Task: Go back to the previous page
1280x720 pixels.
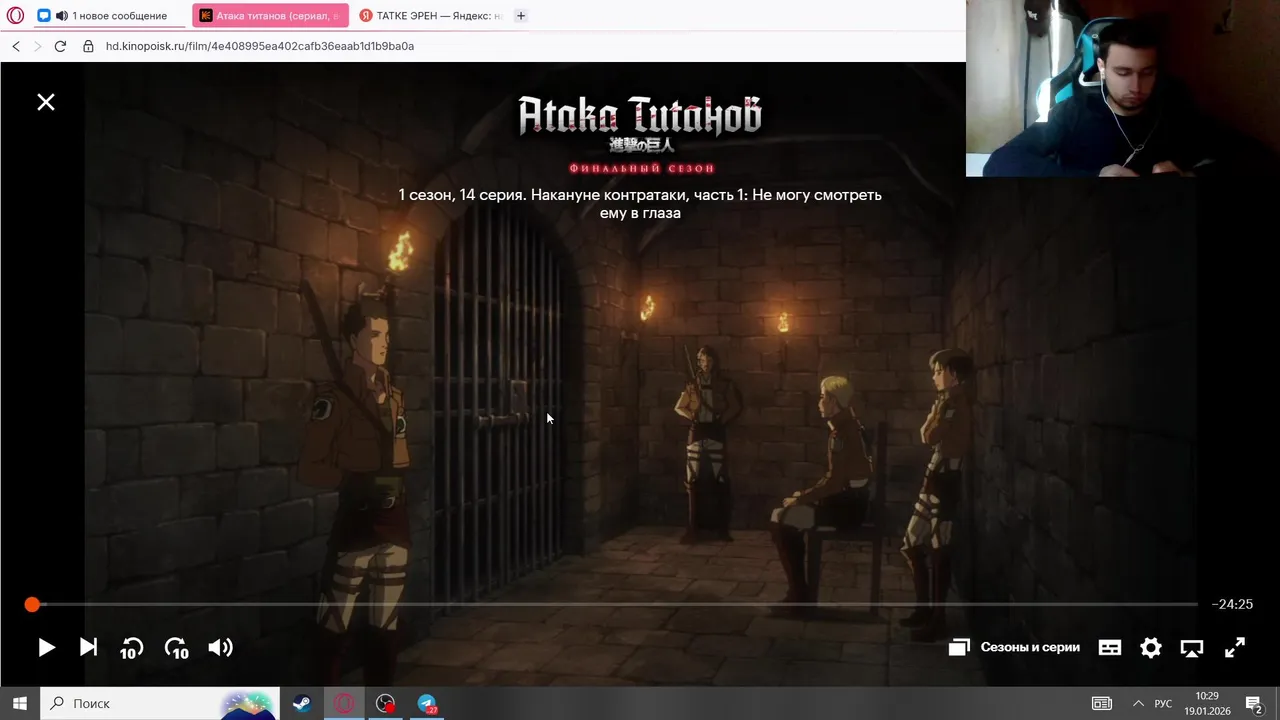Action: click(16, 46)
